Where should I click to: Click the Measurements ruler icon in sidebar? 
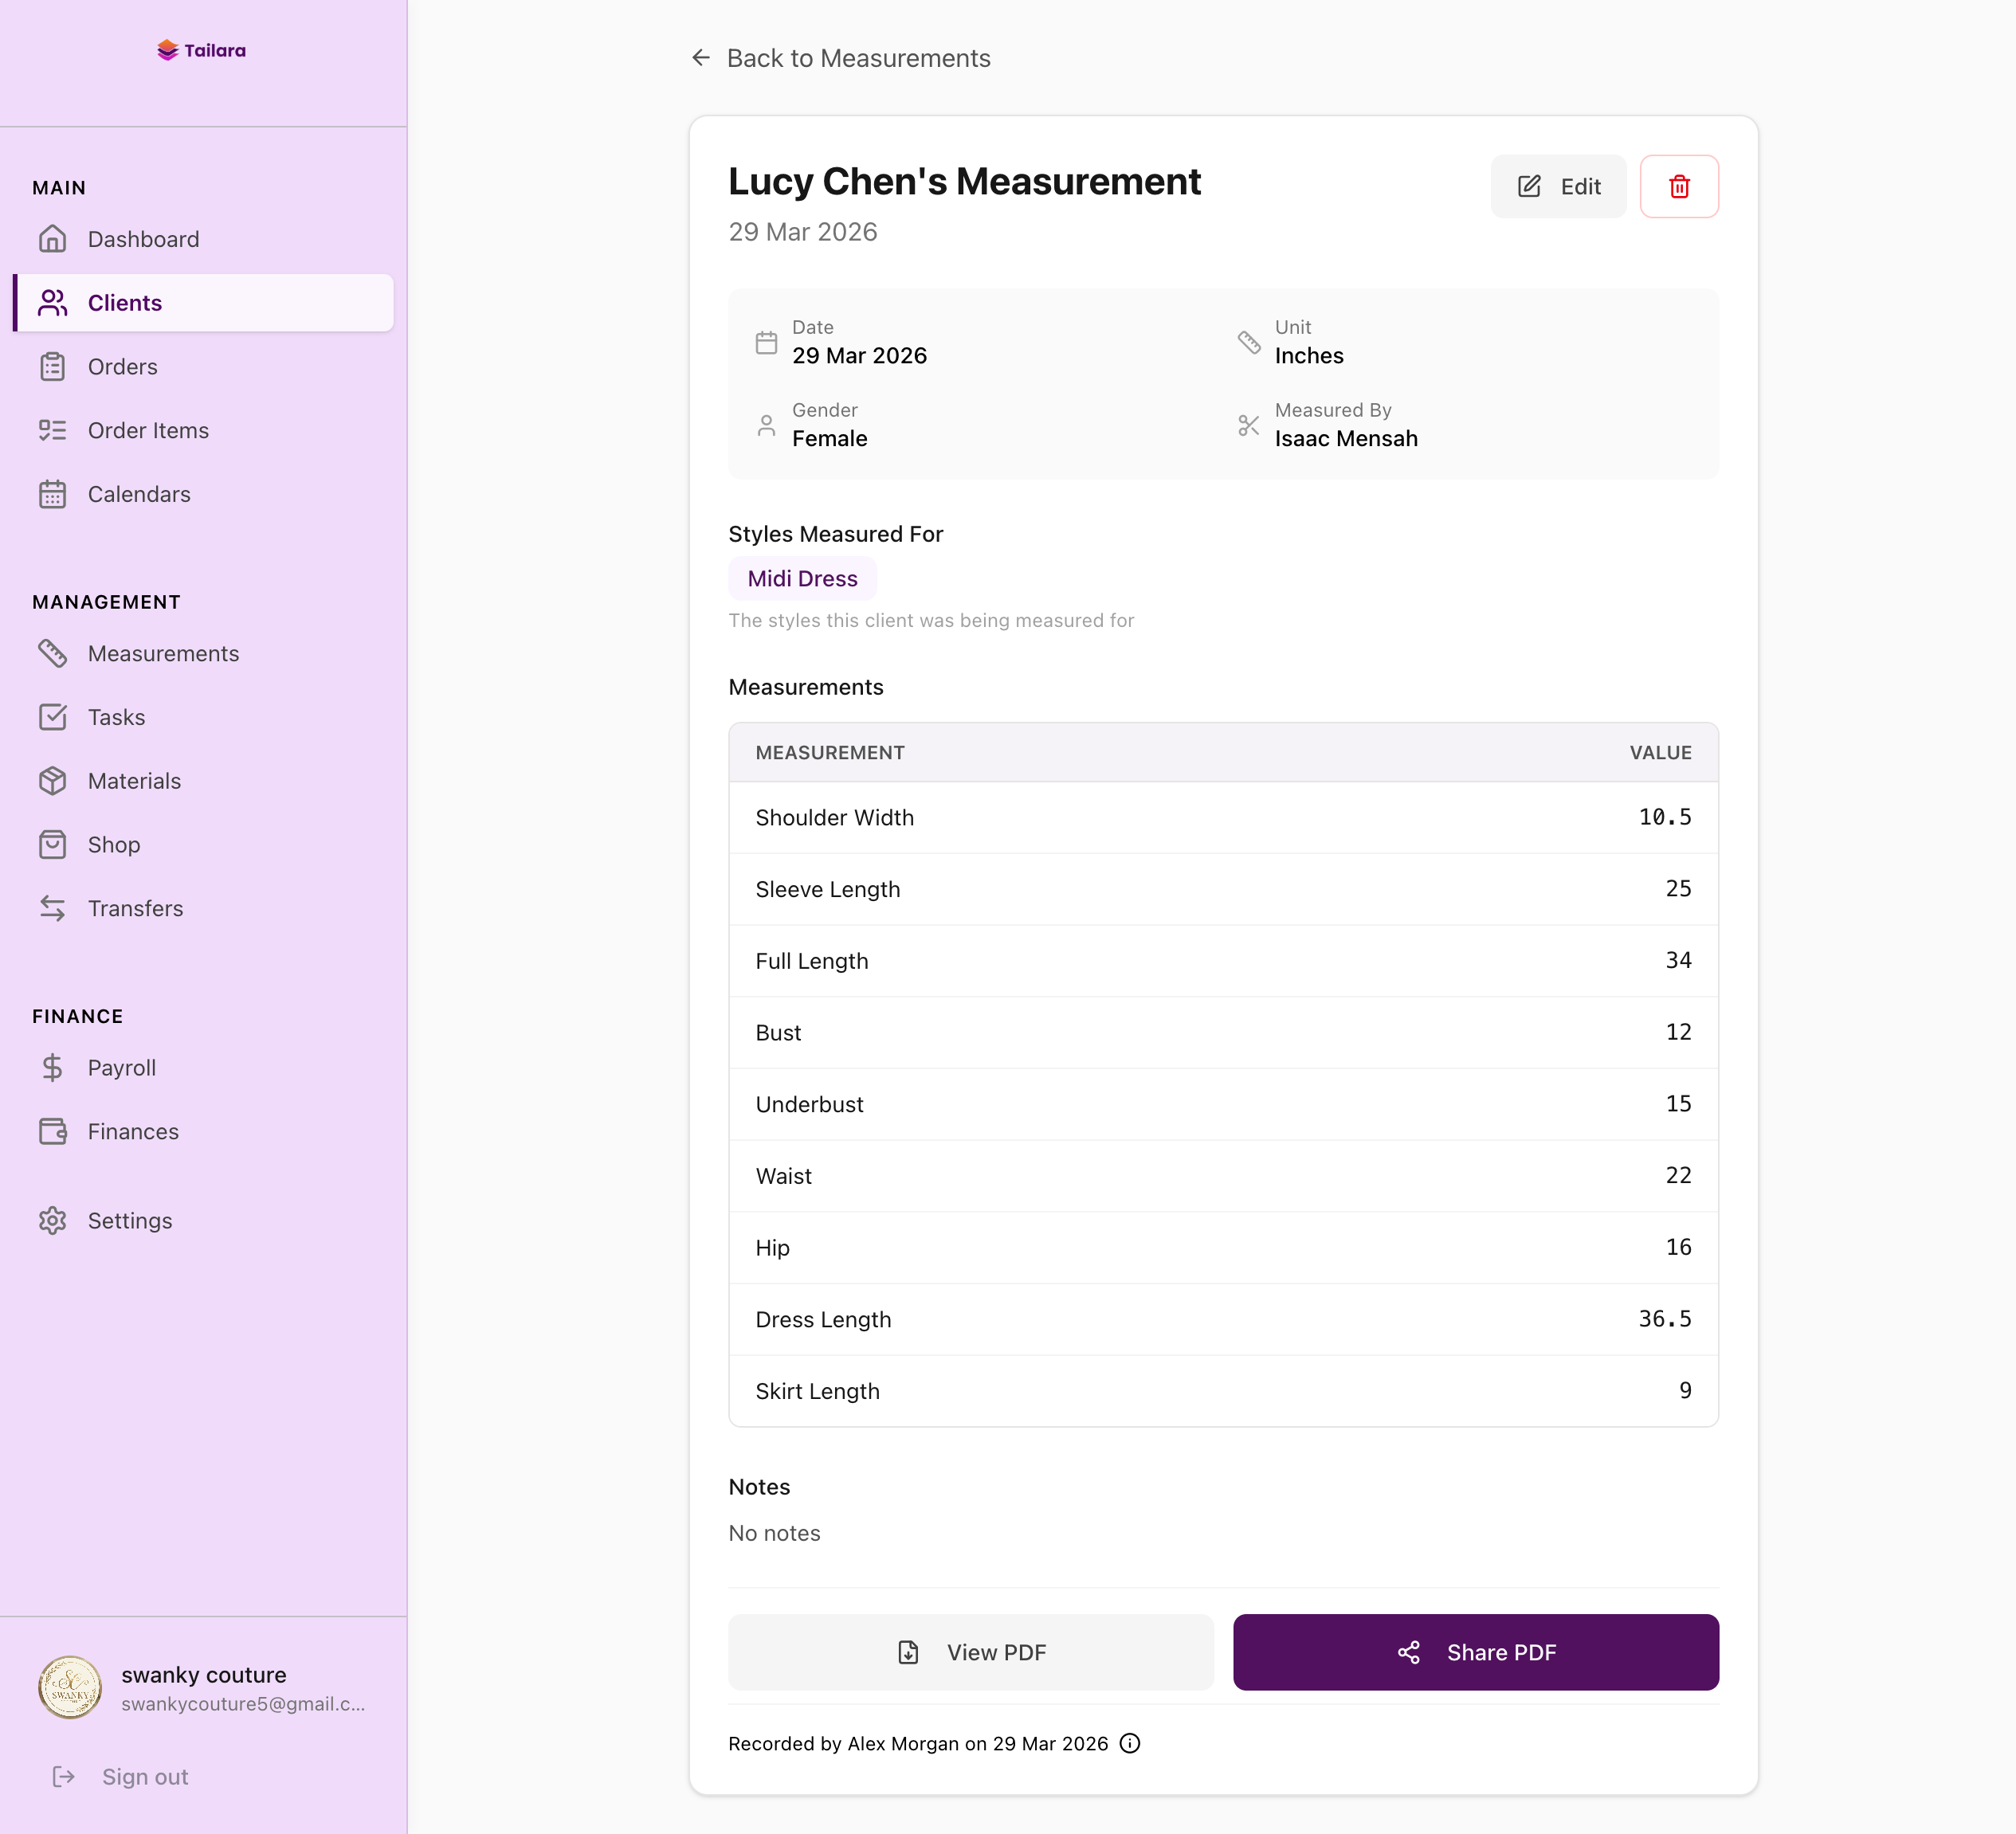(52, 653)
